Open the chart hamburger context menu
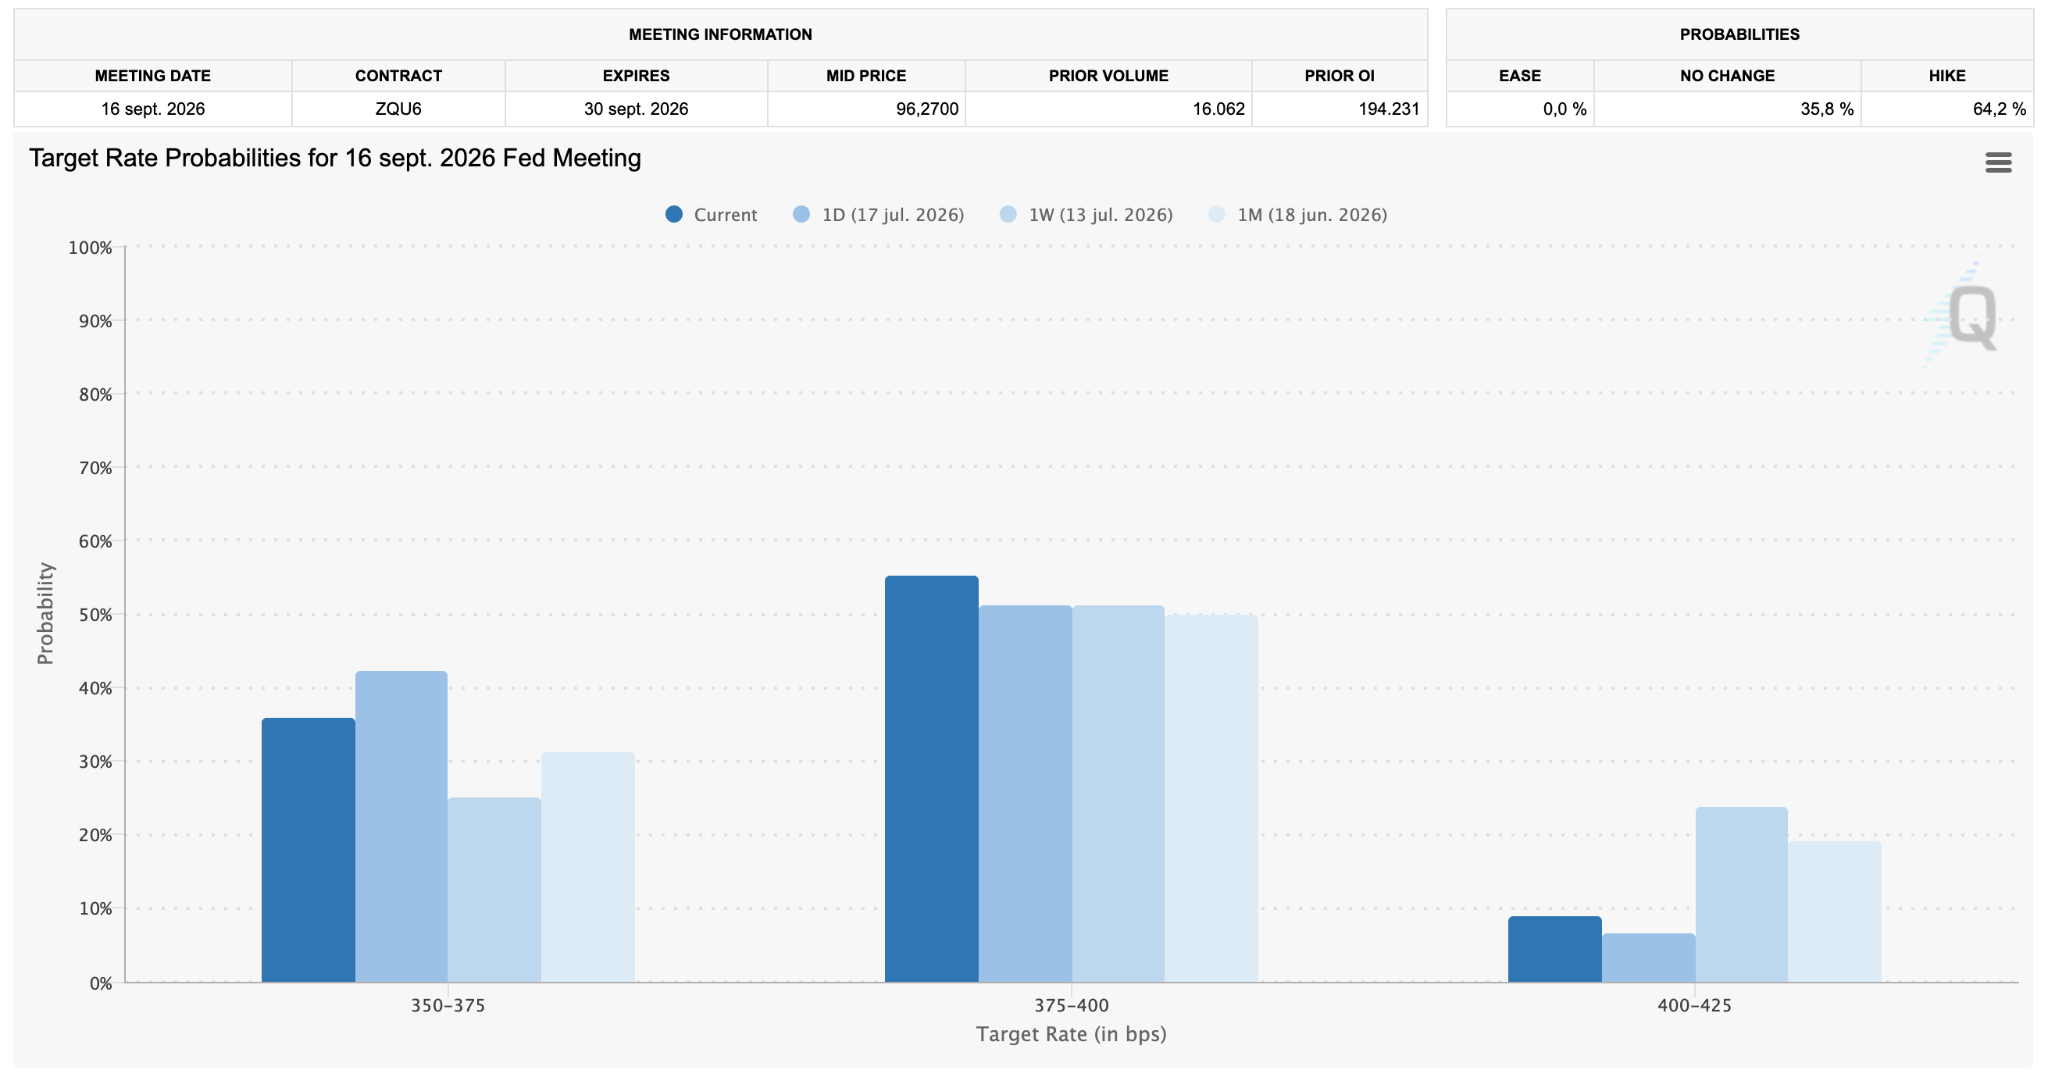Image resolution: width=2048 pixels, height=1081 pixels. (x=1998, y=163)
